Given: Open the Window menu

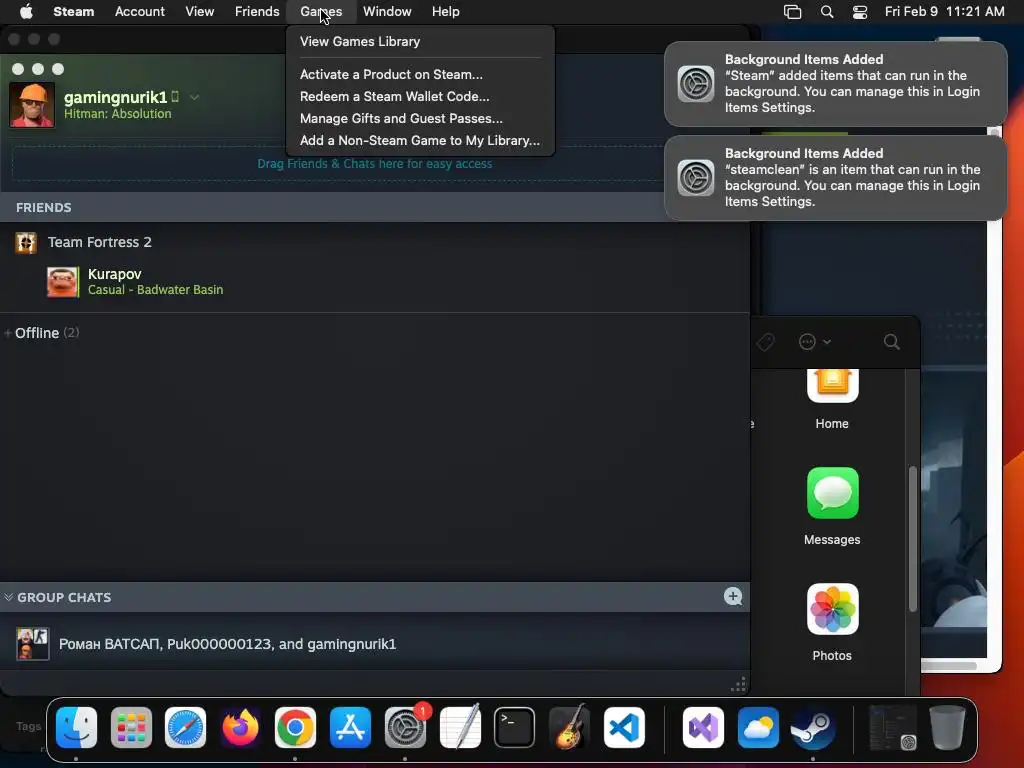Looking at the screenshot, I should click(x=387, y=11).
